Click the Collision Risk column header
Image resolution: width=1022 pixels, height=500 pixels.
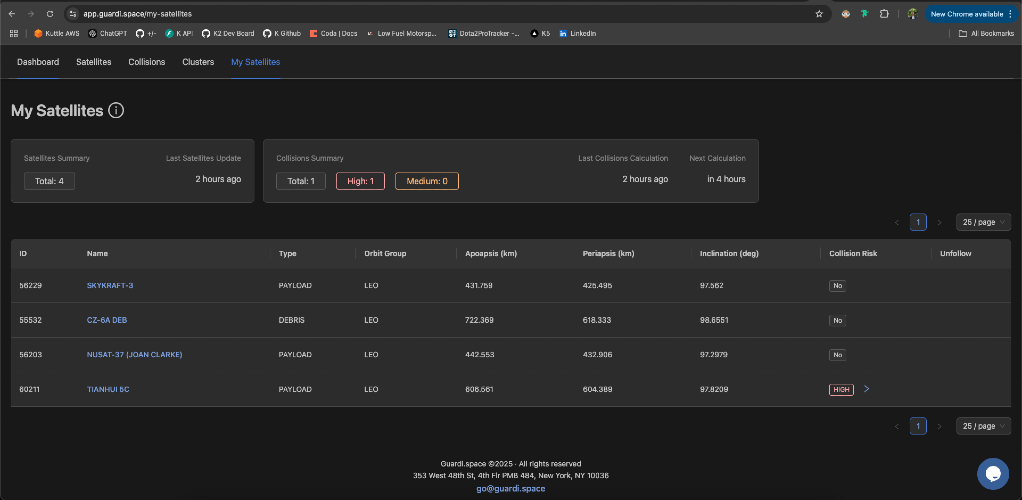(x=853, y=254)
